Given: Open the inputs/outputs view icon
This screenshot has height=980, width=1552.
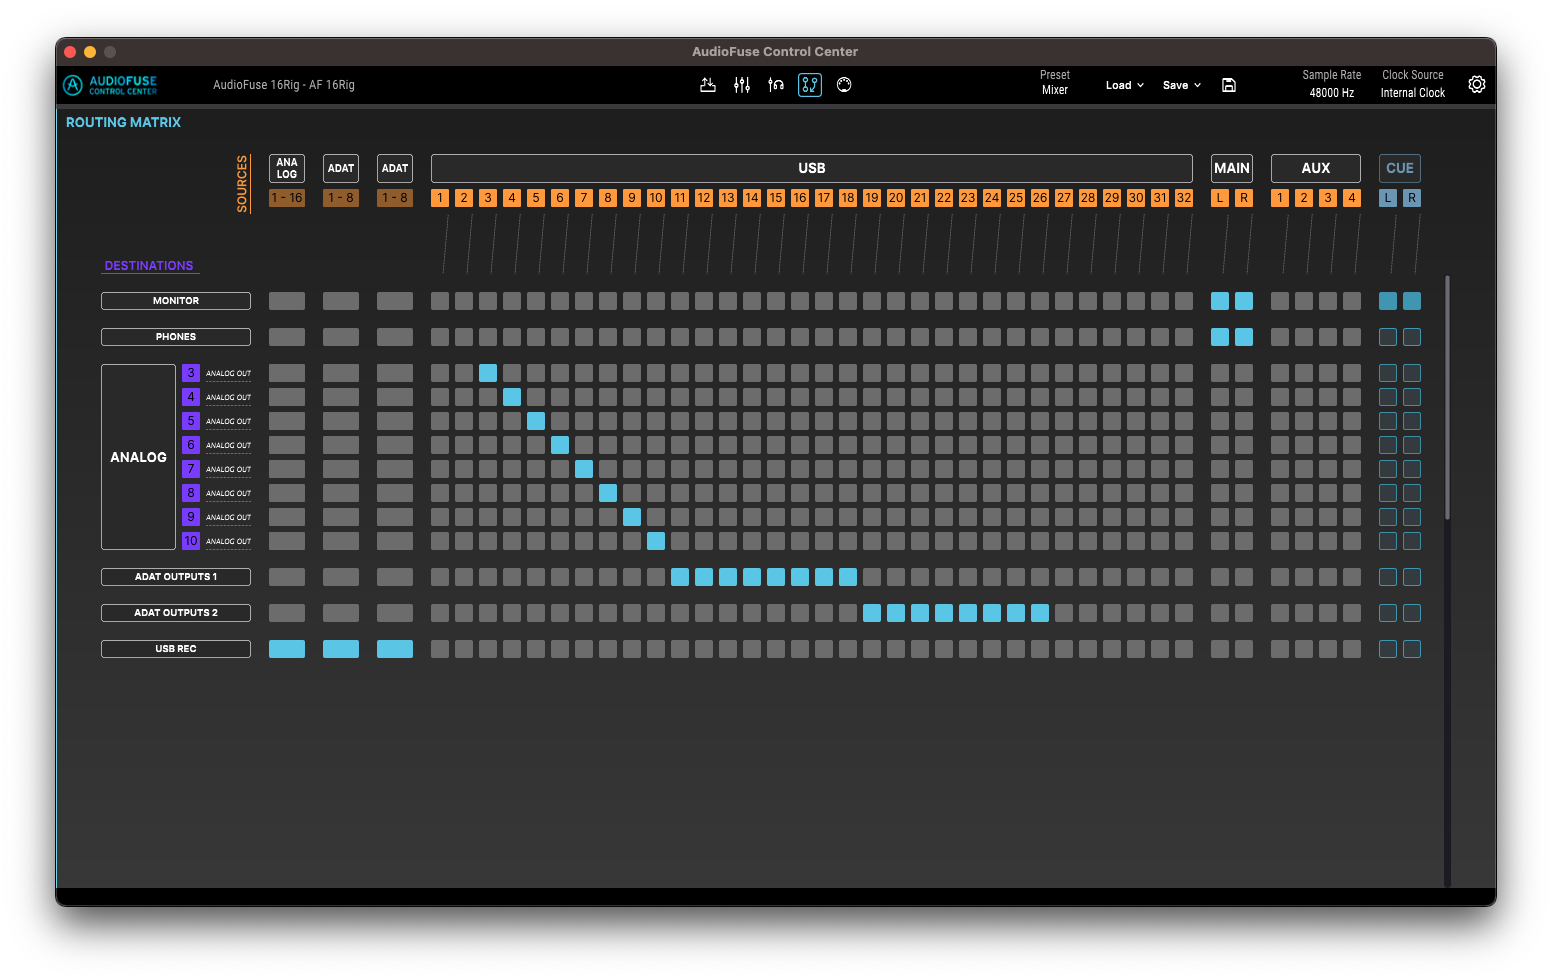Looking at the screenshot, I should (708, 85).
